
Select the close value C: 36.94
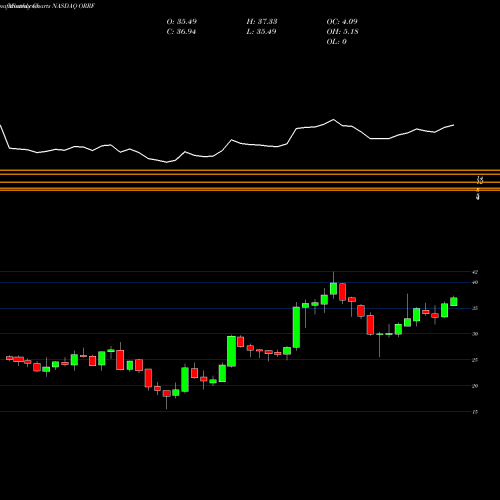[x=181, y=32]
